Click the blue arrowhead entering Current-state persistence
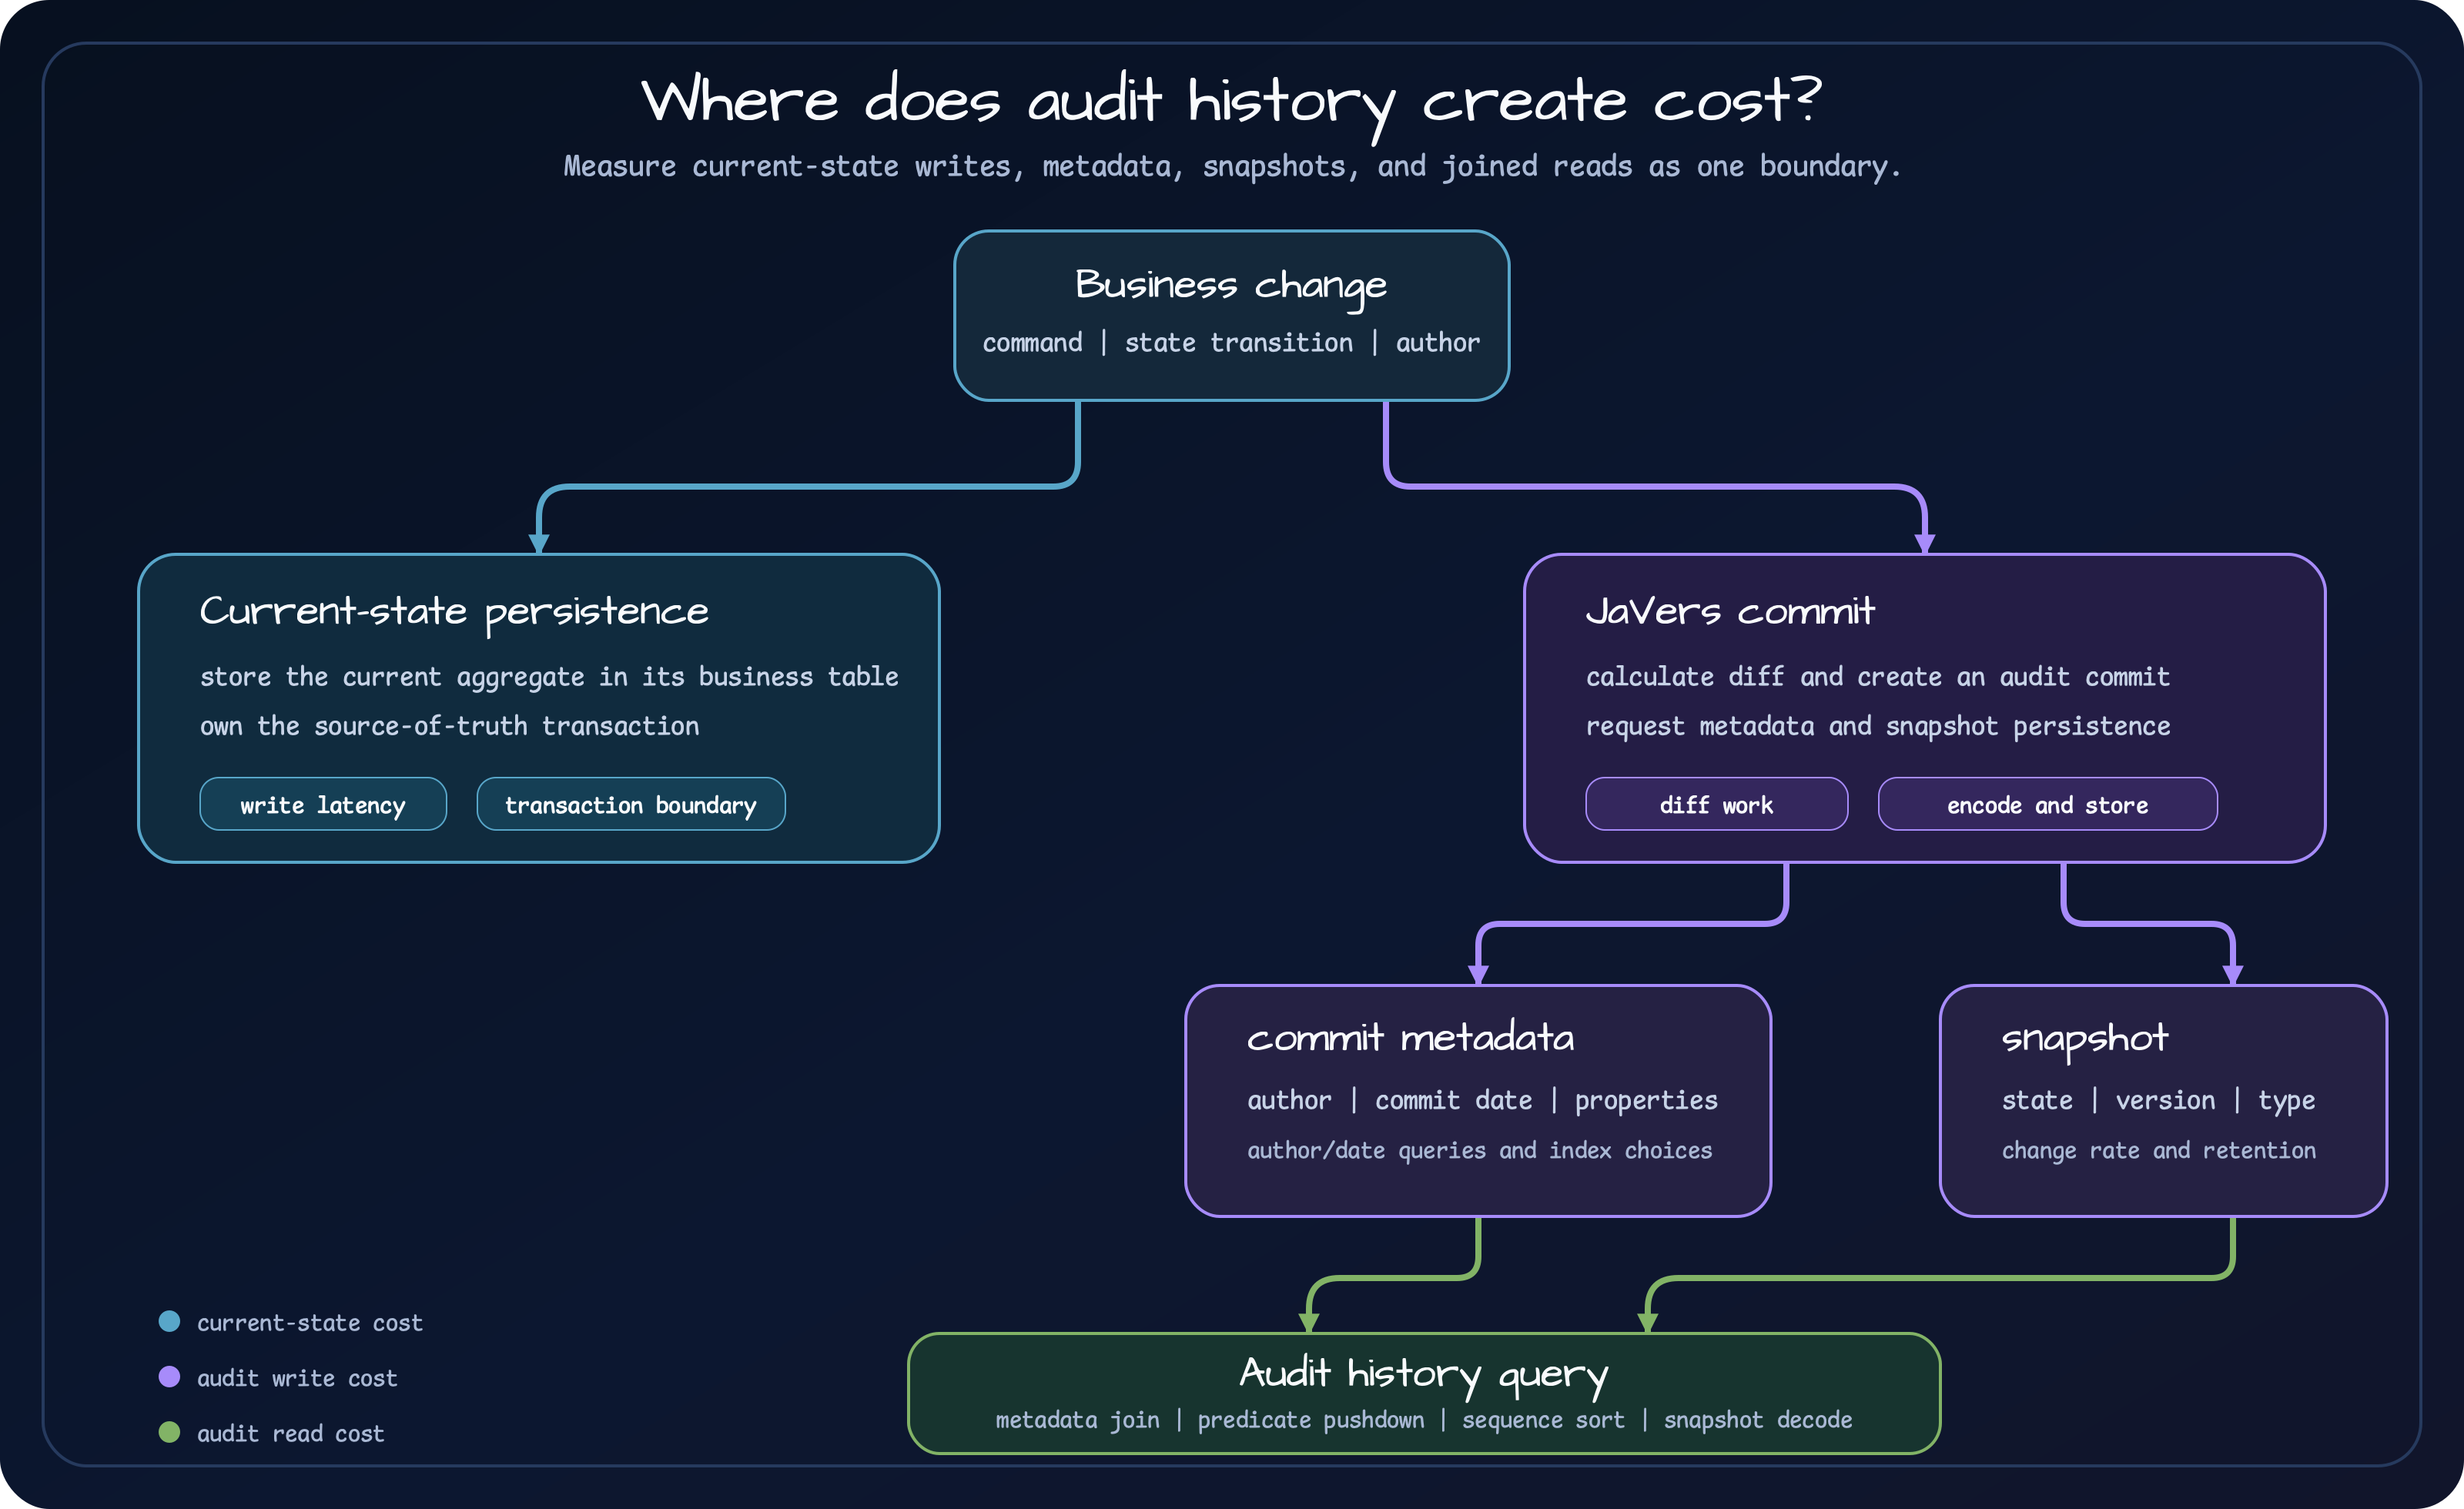Screen dimensions: 2464x1509 click(x=539, y=544)
